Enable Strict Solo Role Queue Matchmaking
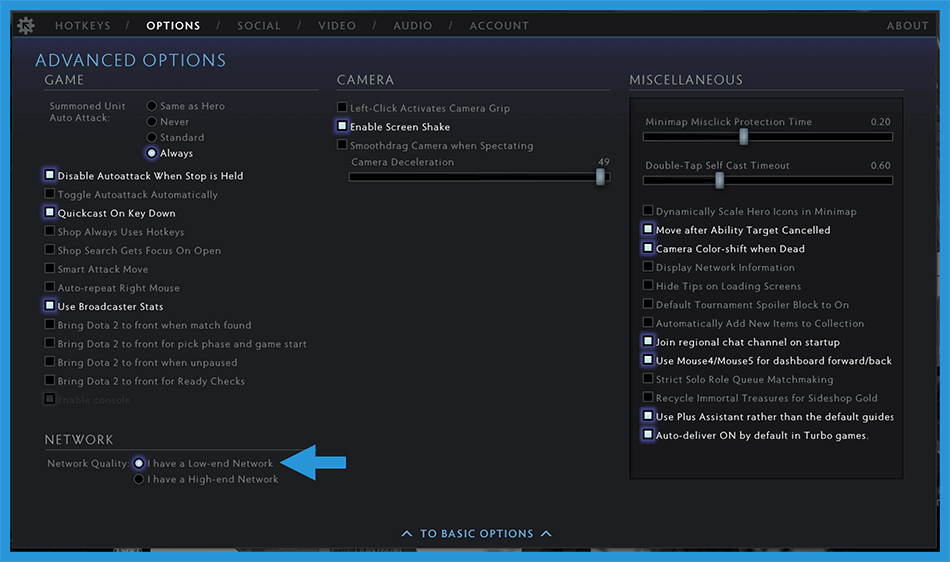The width and height of the screenshot is (950, 562). (x=648, y=379)
